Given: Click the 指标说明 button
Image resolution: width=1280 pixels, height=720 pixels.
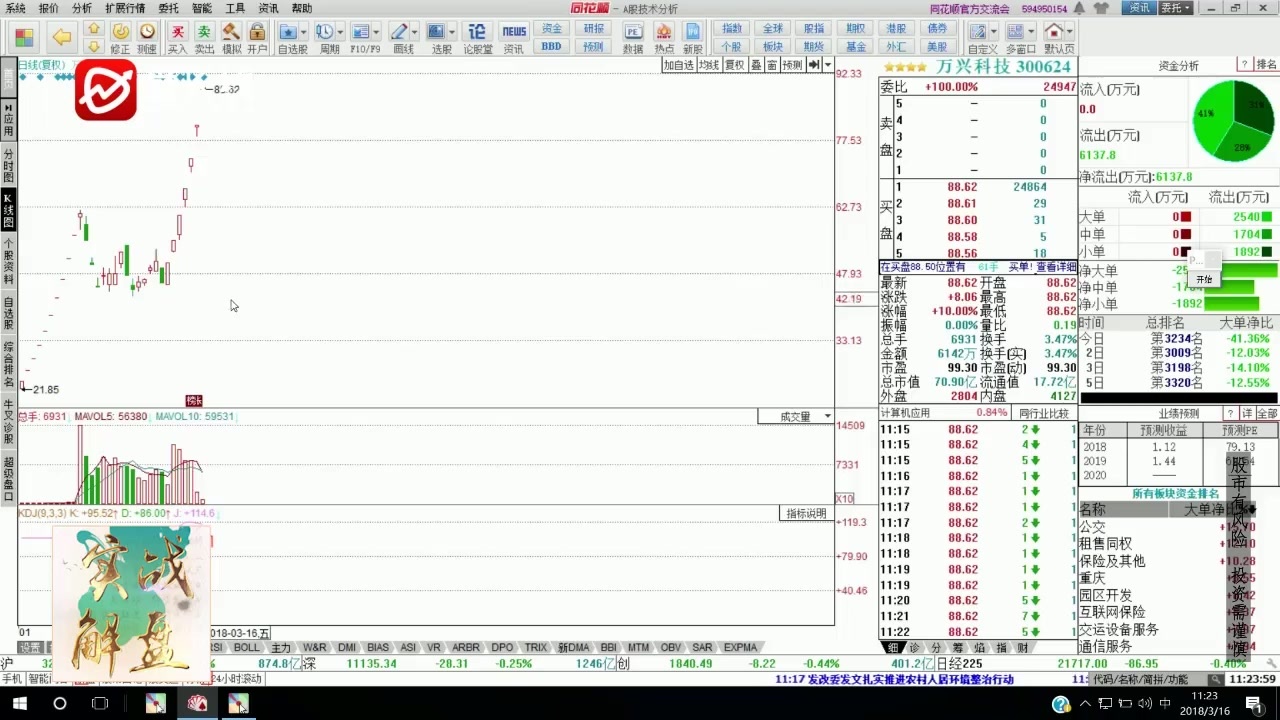Looking at the screenshot, I should pos(806,514).
